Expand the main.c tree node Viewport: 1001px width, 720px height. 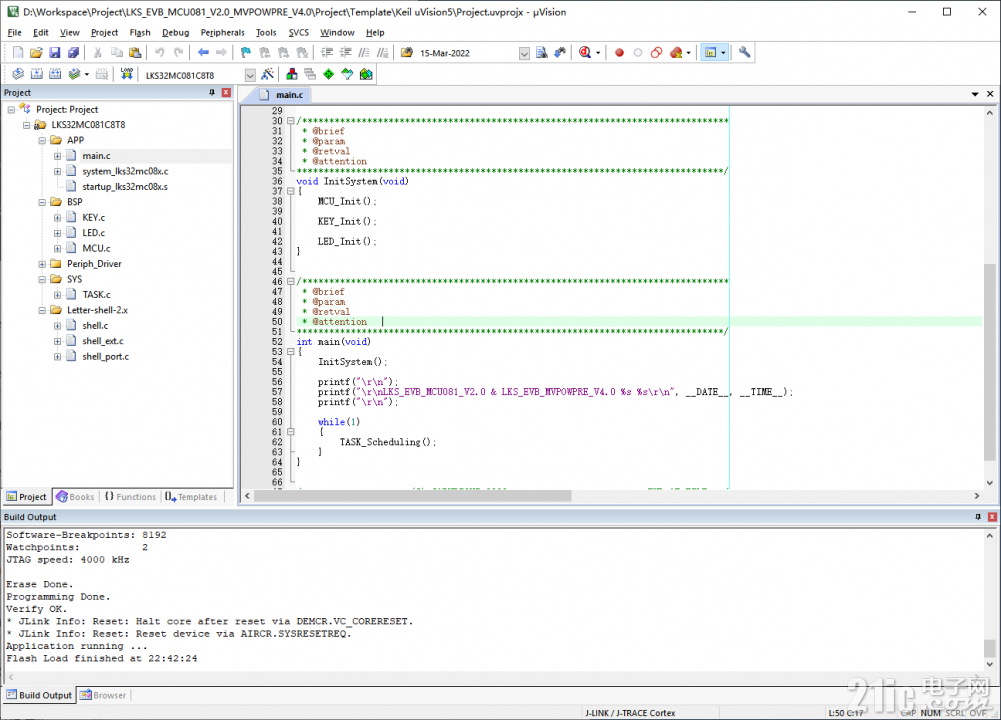click(x=57, y=156)
